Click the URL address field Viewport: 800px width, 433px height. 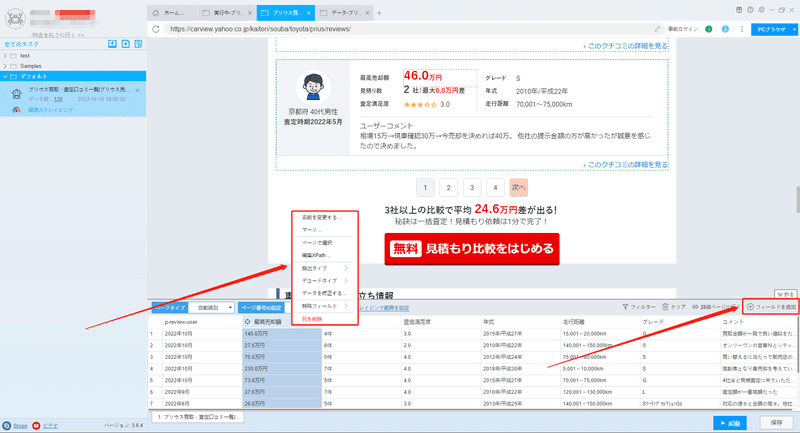tap(408, 29)
